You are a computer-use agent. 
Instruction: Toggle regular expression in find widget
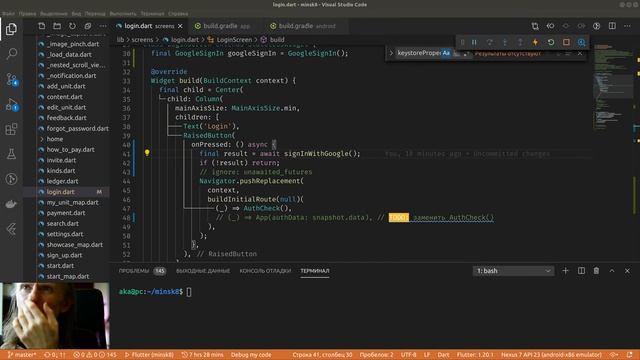pos(466,53)
